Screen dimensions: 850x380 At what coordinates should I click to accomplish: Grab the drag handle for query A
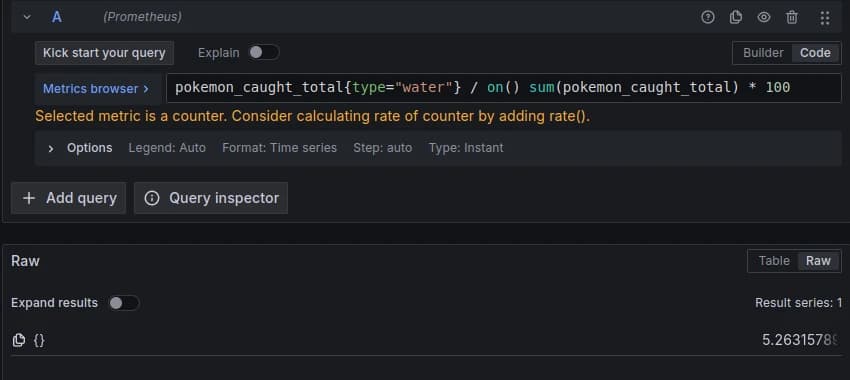[x=825, y=18]
